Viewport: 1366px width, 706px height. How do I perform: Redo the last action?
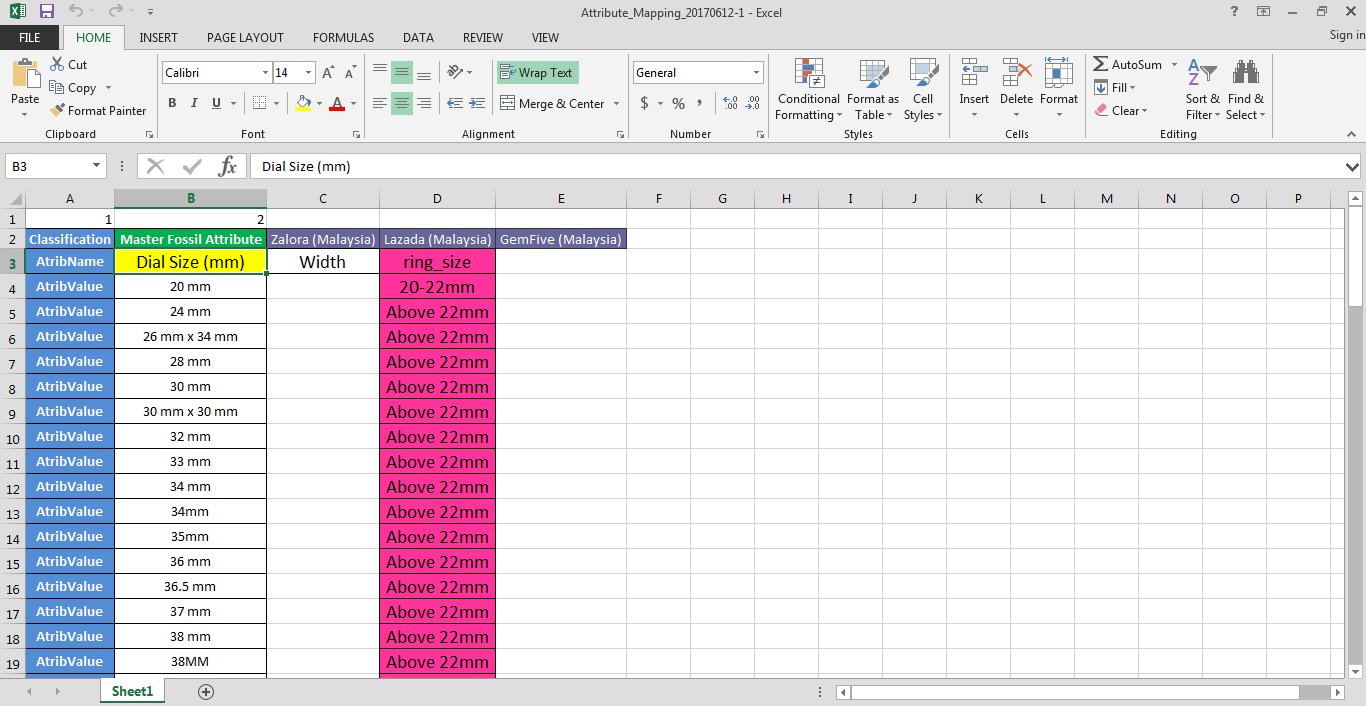[x=115, y=12]
